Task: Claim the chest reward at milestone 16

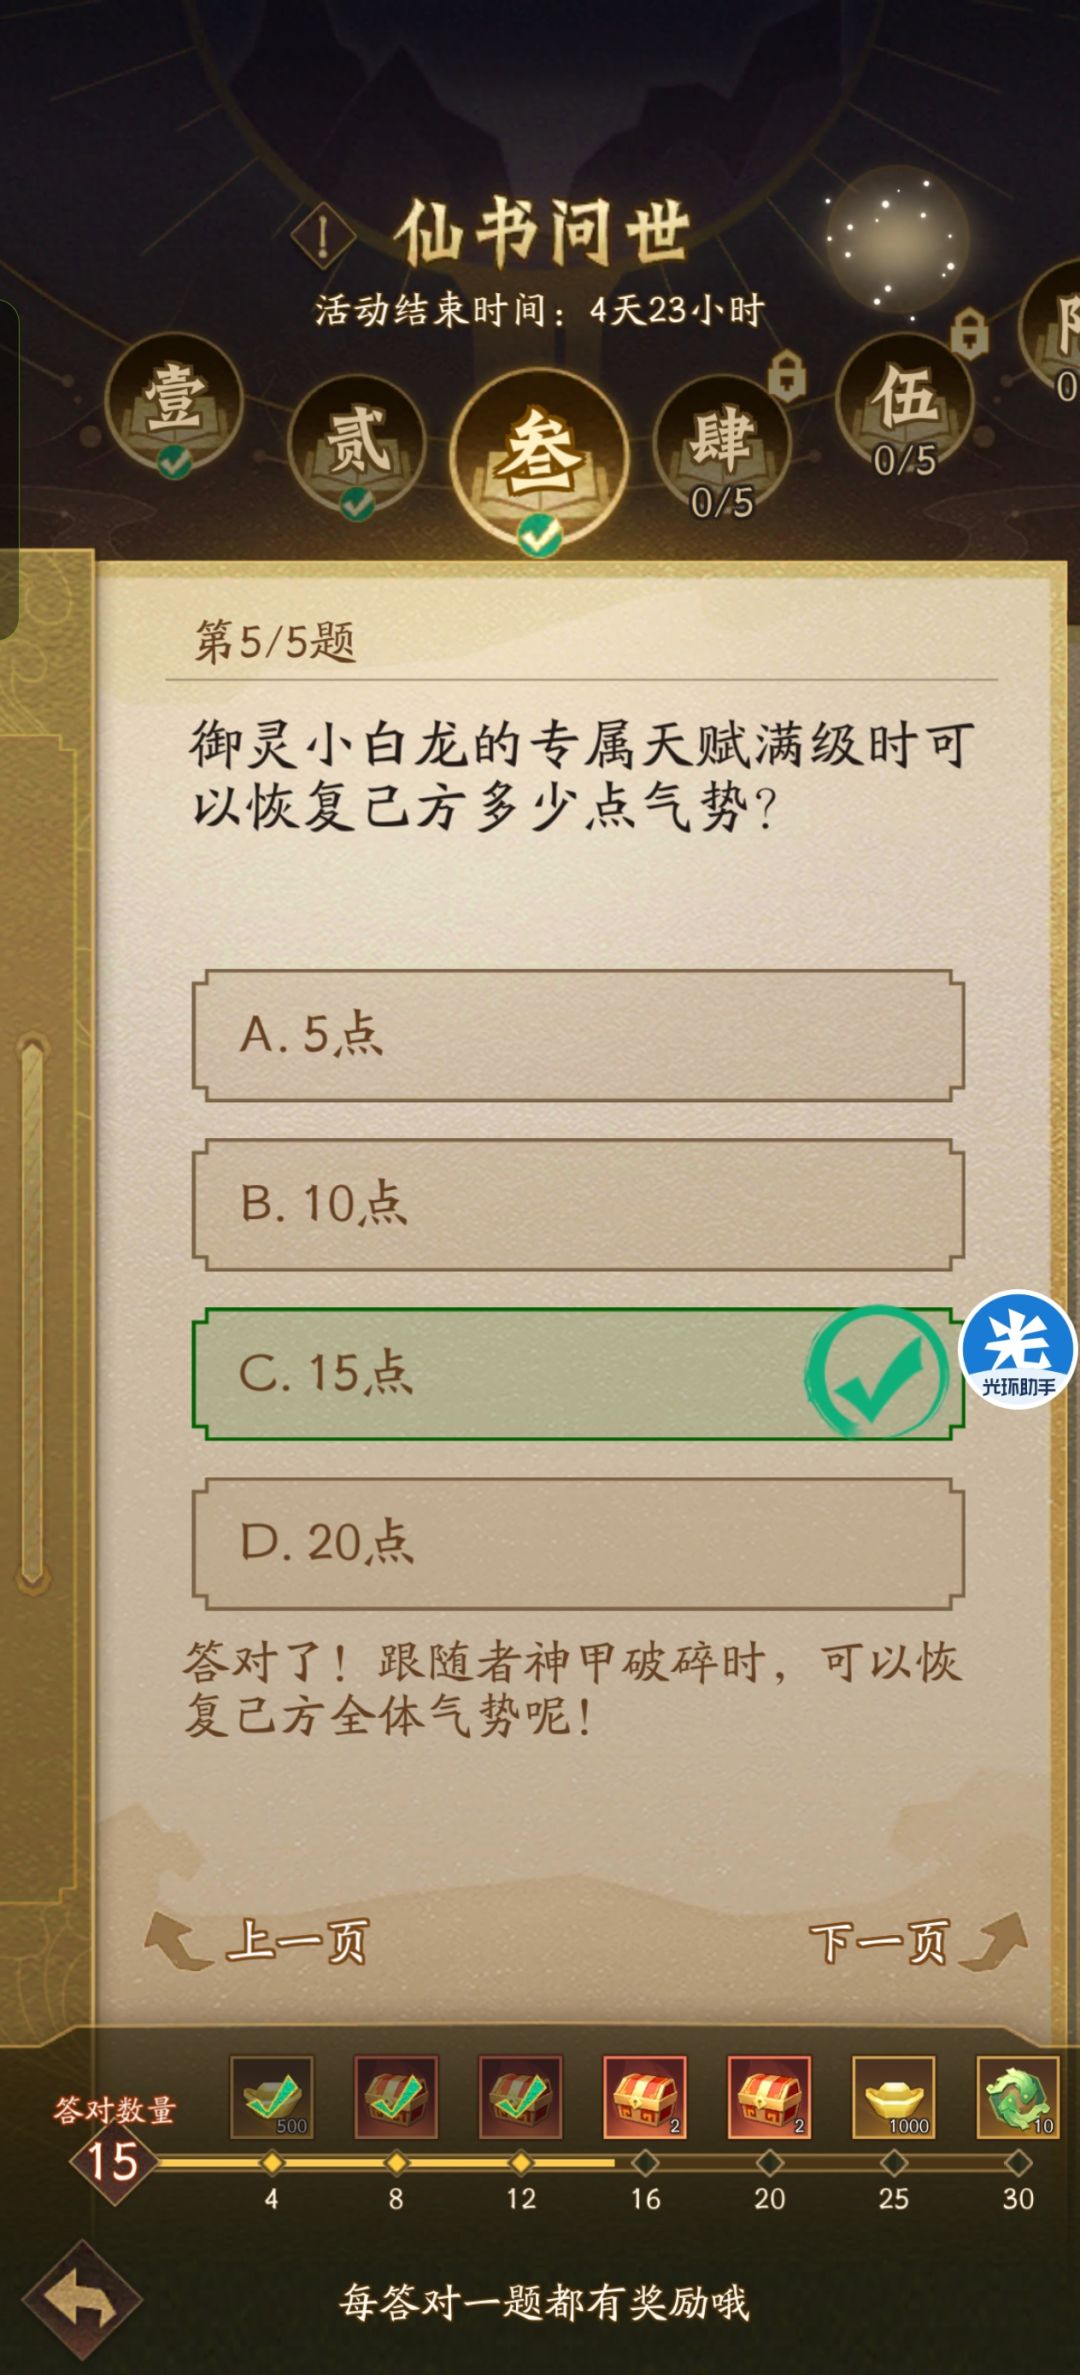Action: (x=644, y=2100)
